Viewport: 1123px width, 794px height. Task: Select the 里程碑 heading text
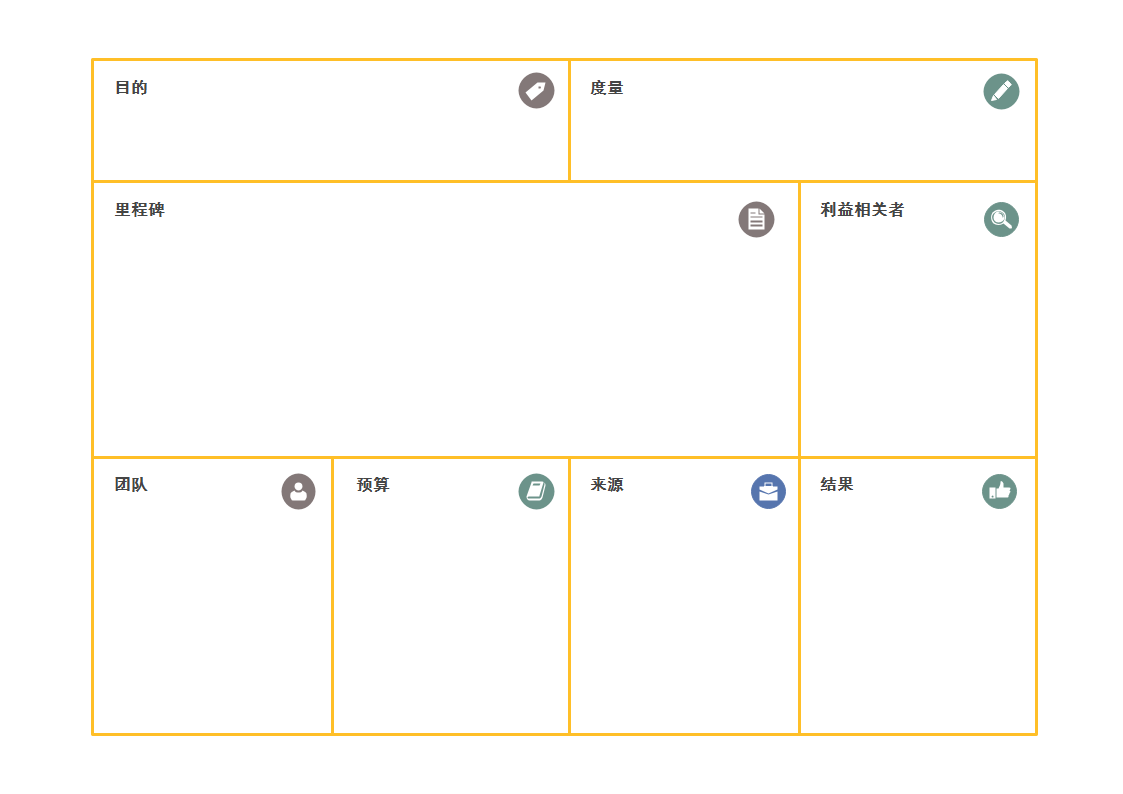140,210
